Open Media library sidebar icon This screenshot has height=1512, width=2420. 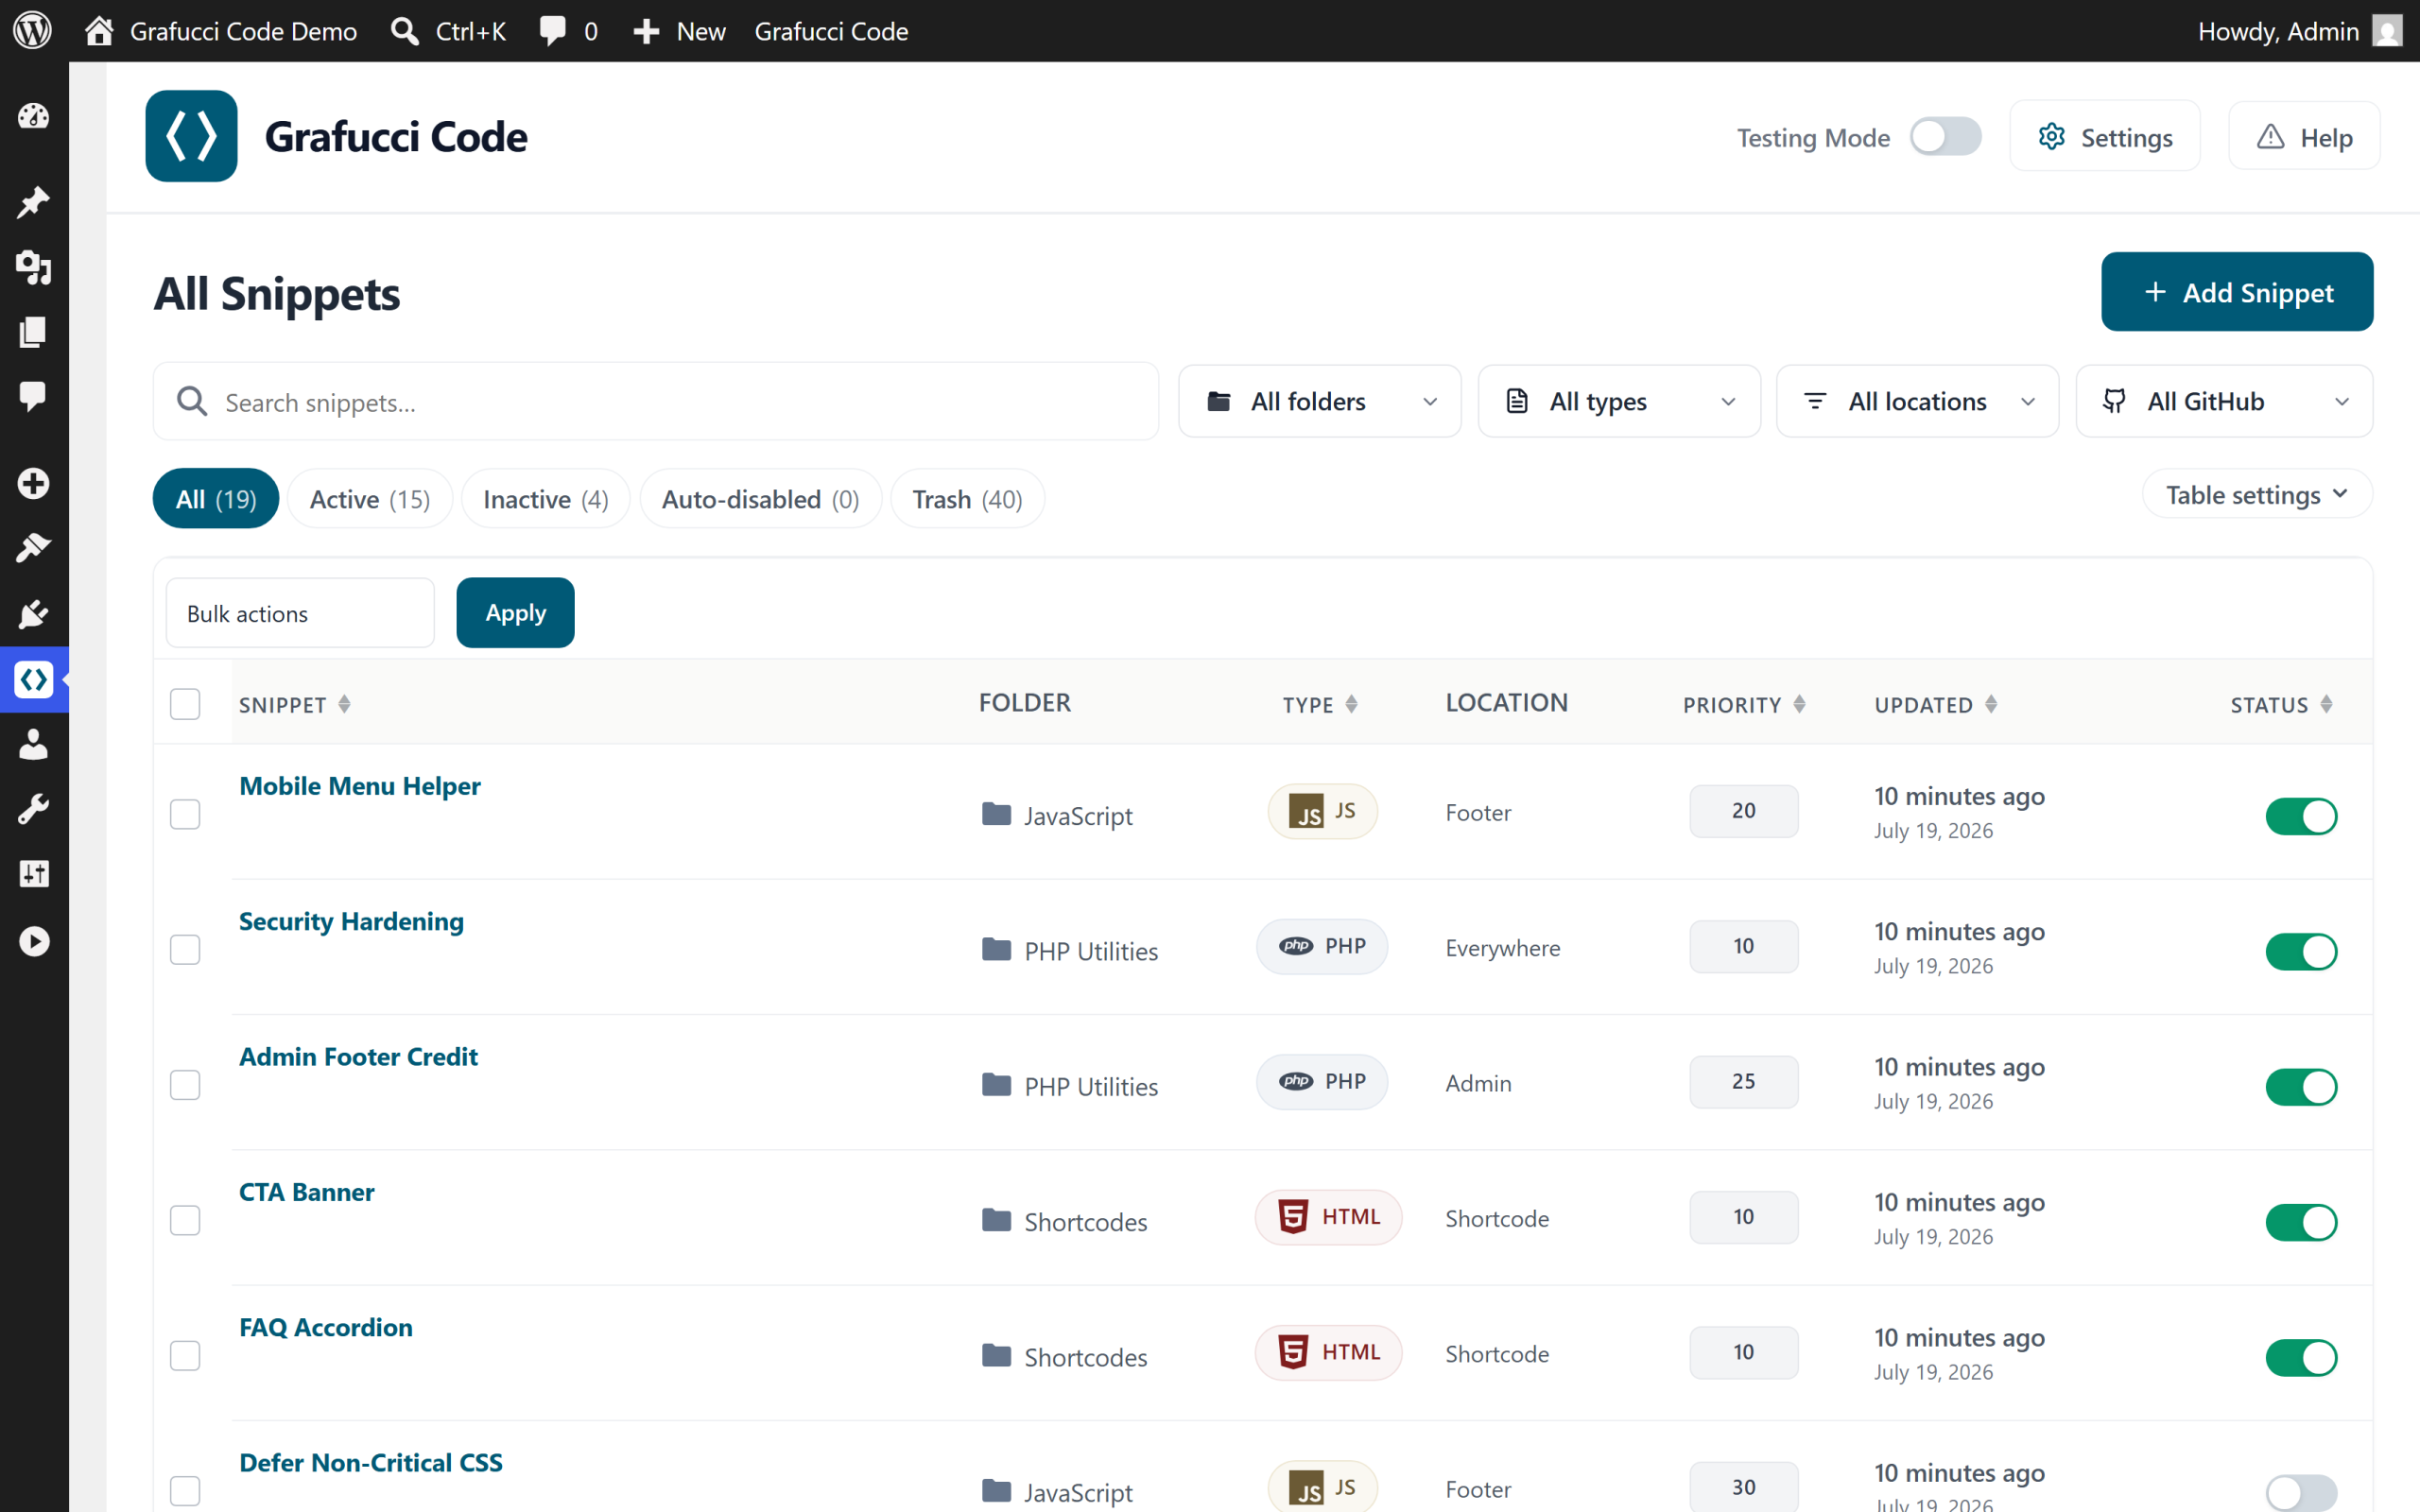33,267
